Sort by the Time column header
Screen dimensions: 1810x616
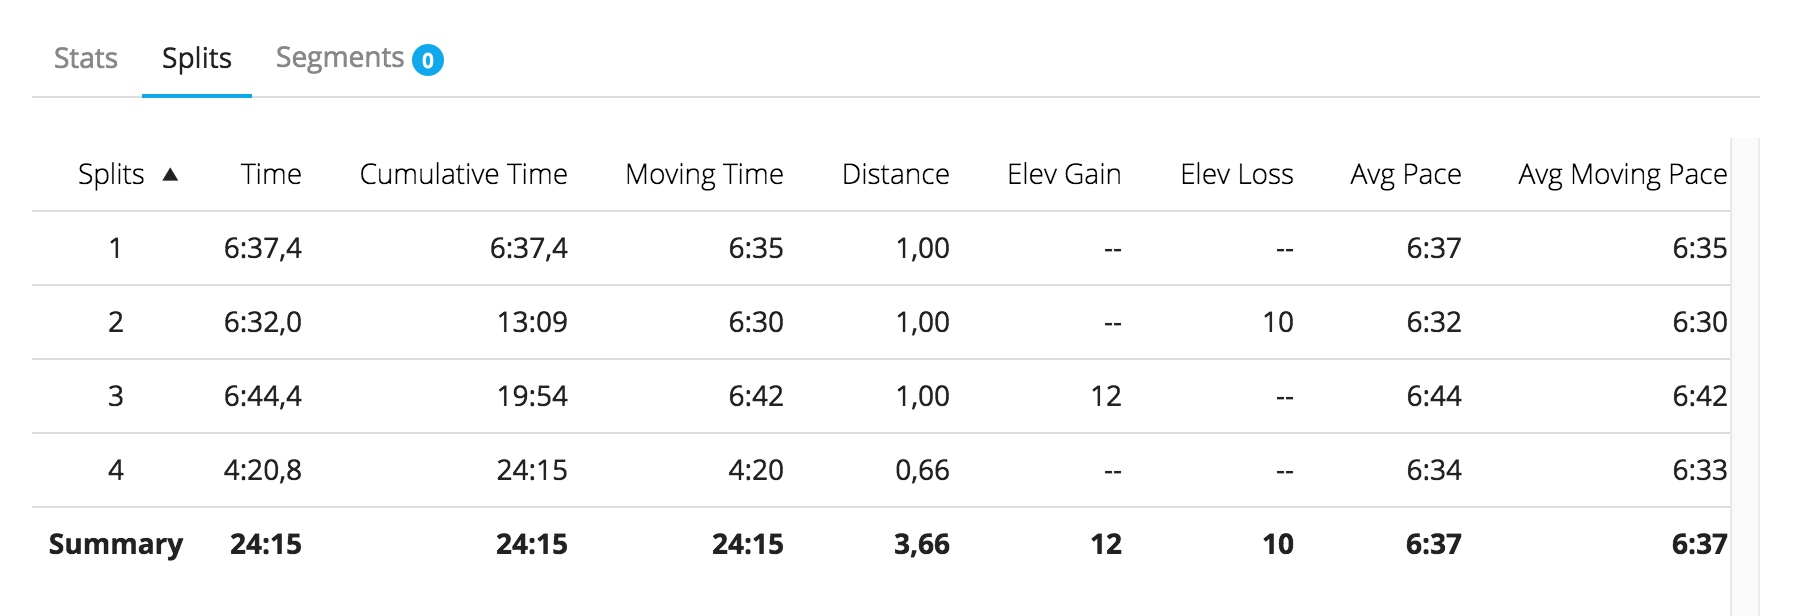pos(271,174)
